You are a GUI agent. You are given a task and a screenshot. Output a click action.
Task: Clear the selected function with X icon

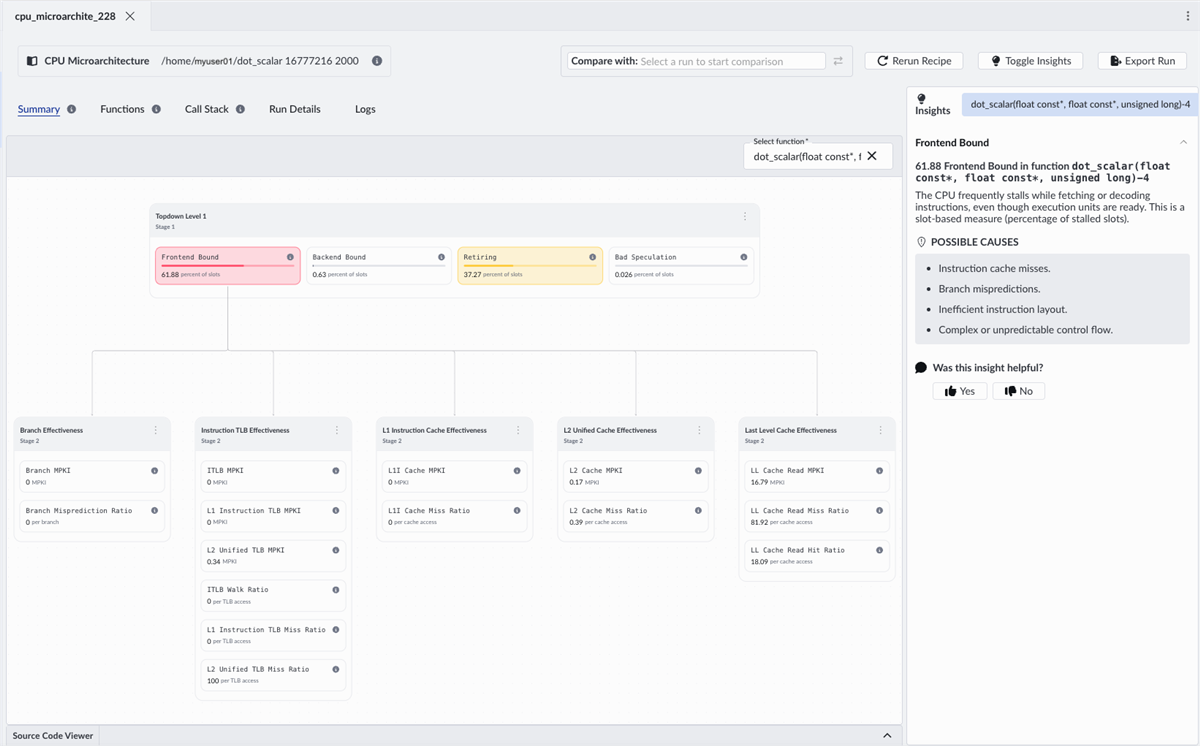[x=872, y=156]
